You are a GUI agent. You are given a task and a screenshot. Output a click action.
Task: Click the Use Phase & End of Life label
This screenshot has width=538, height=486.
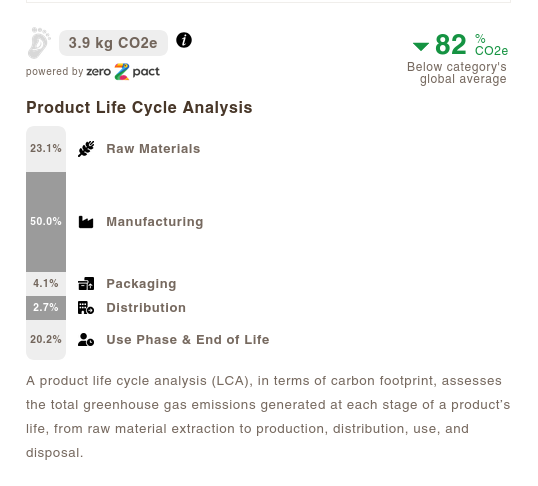point(188,339)
